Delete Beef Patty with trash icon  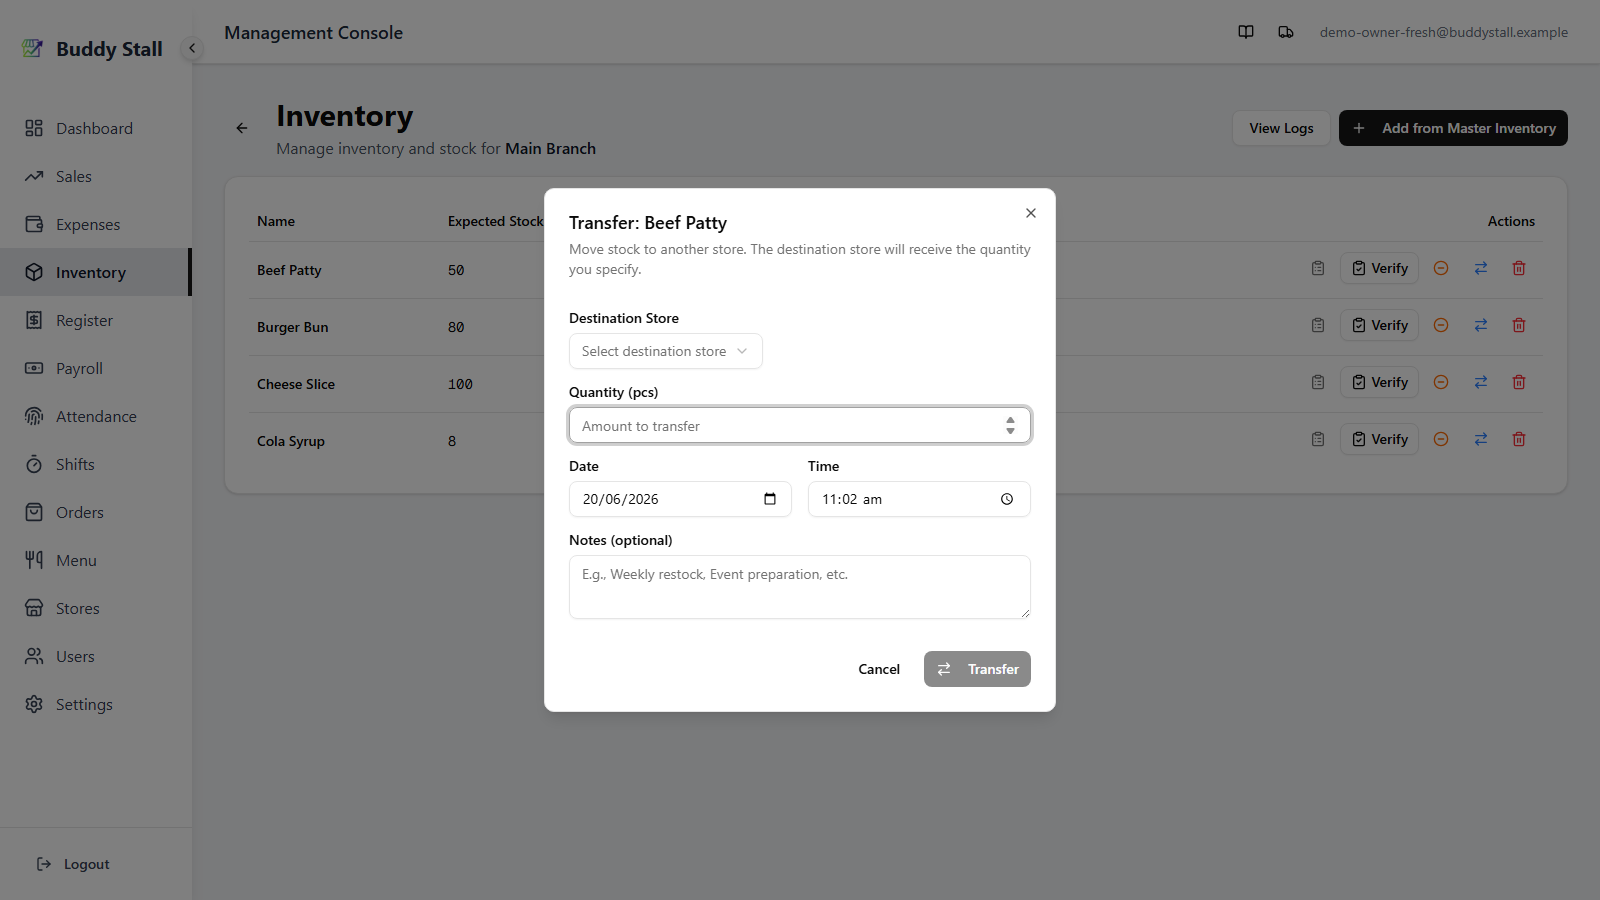point(1519,268)
